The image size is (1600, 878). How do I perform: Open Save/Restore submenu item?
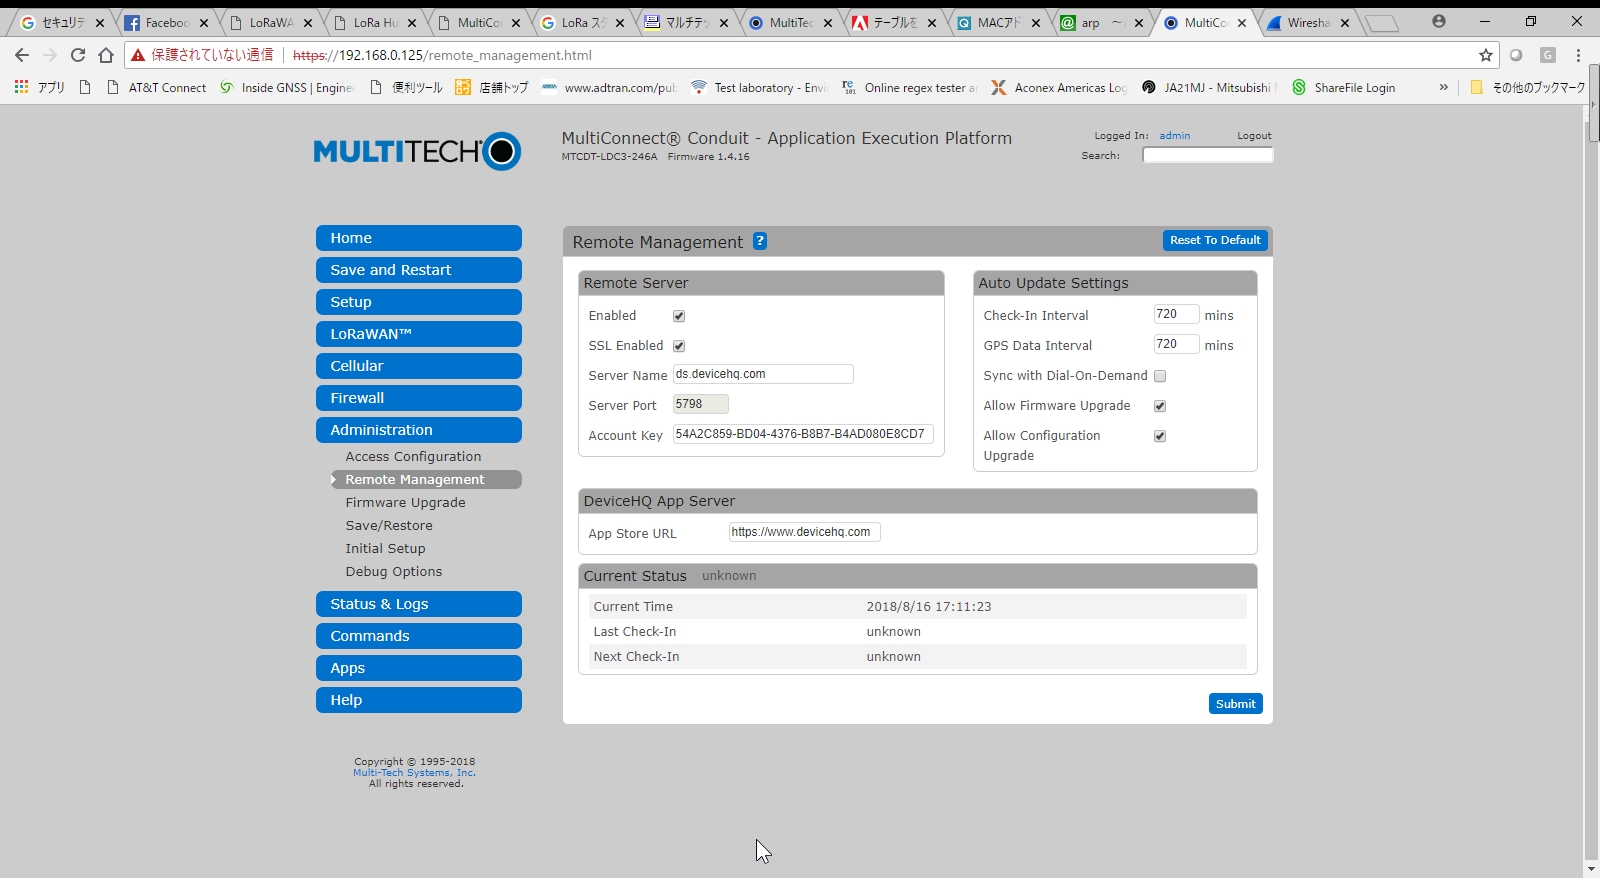389,526
